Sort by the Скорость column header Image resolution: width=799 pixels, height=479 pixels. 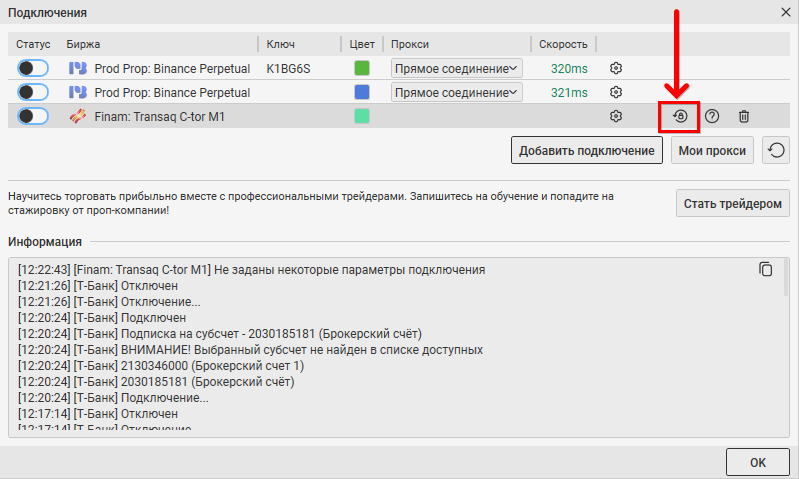coord(563,45)
